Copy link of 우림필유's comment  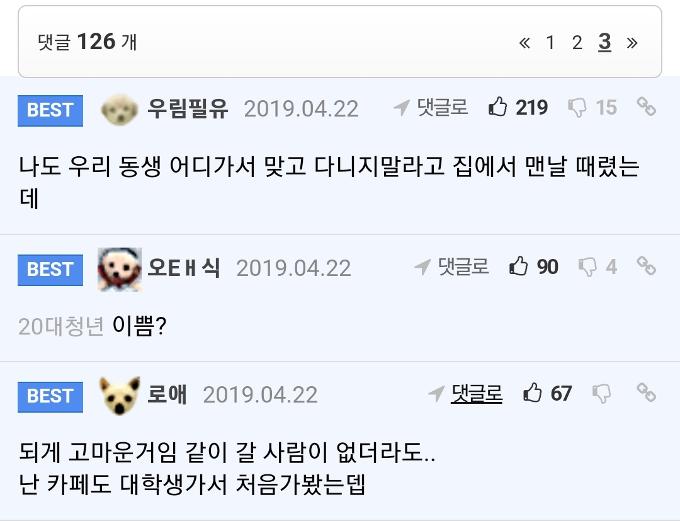point(647,107)
